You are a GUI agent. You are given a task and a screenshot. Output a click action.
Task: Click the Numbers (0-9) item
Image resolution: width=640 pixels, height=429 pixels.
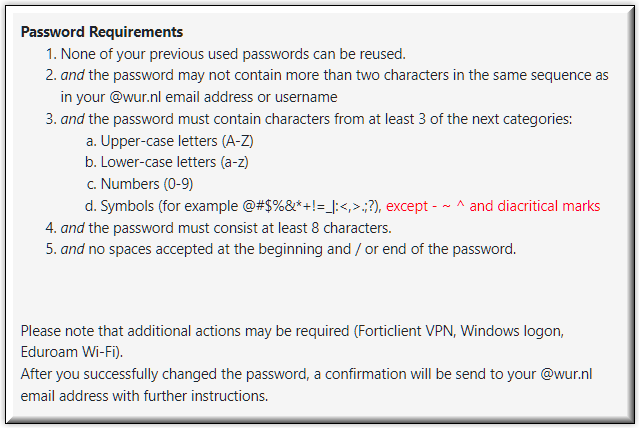tap(139, 184)
